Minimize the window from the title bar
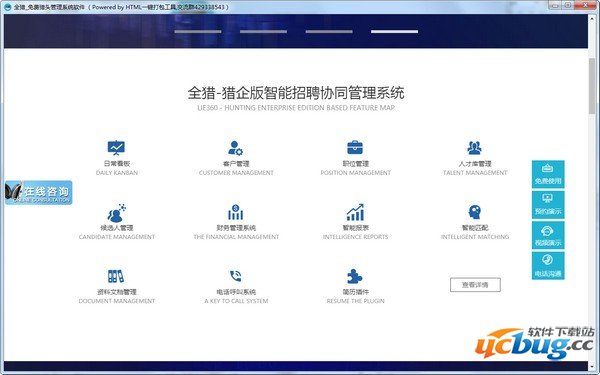This screenshot has height=375, width=600. pos(555,5)
